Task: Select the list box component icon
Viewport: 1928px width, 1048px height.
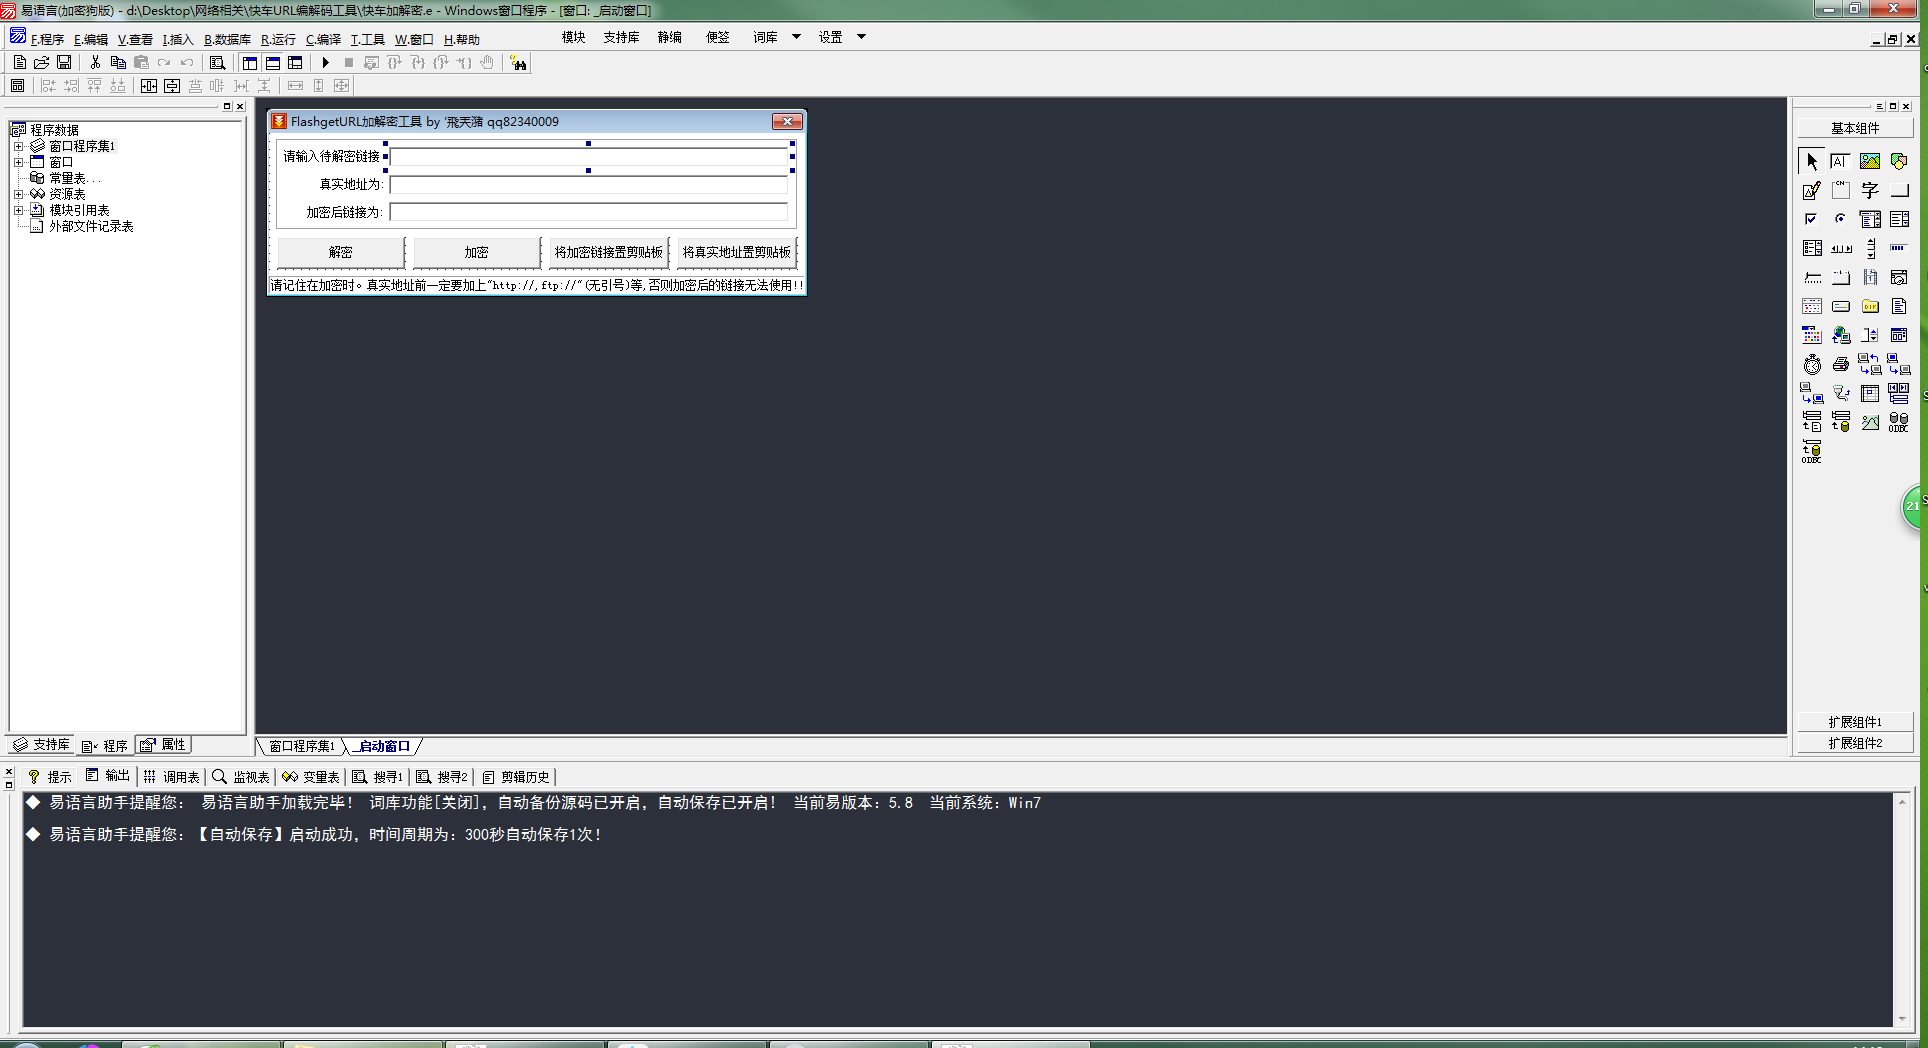Action: [1899, 219]
